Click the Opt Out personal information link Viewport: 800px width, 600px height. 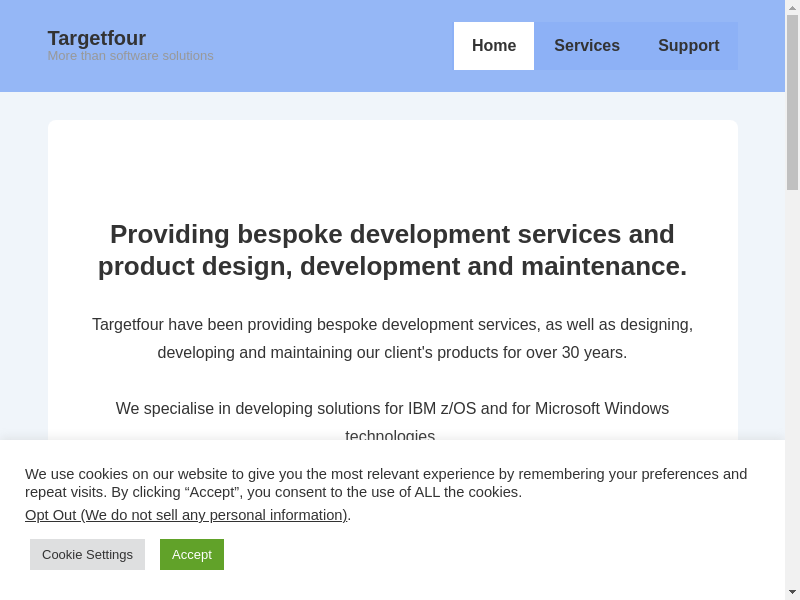186,515
